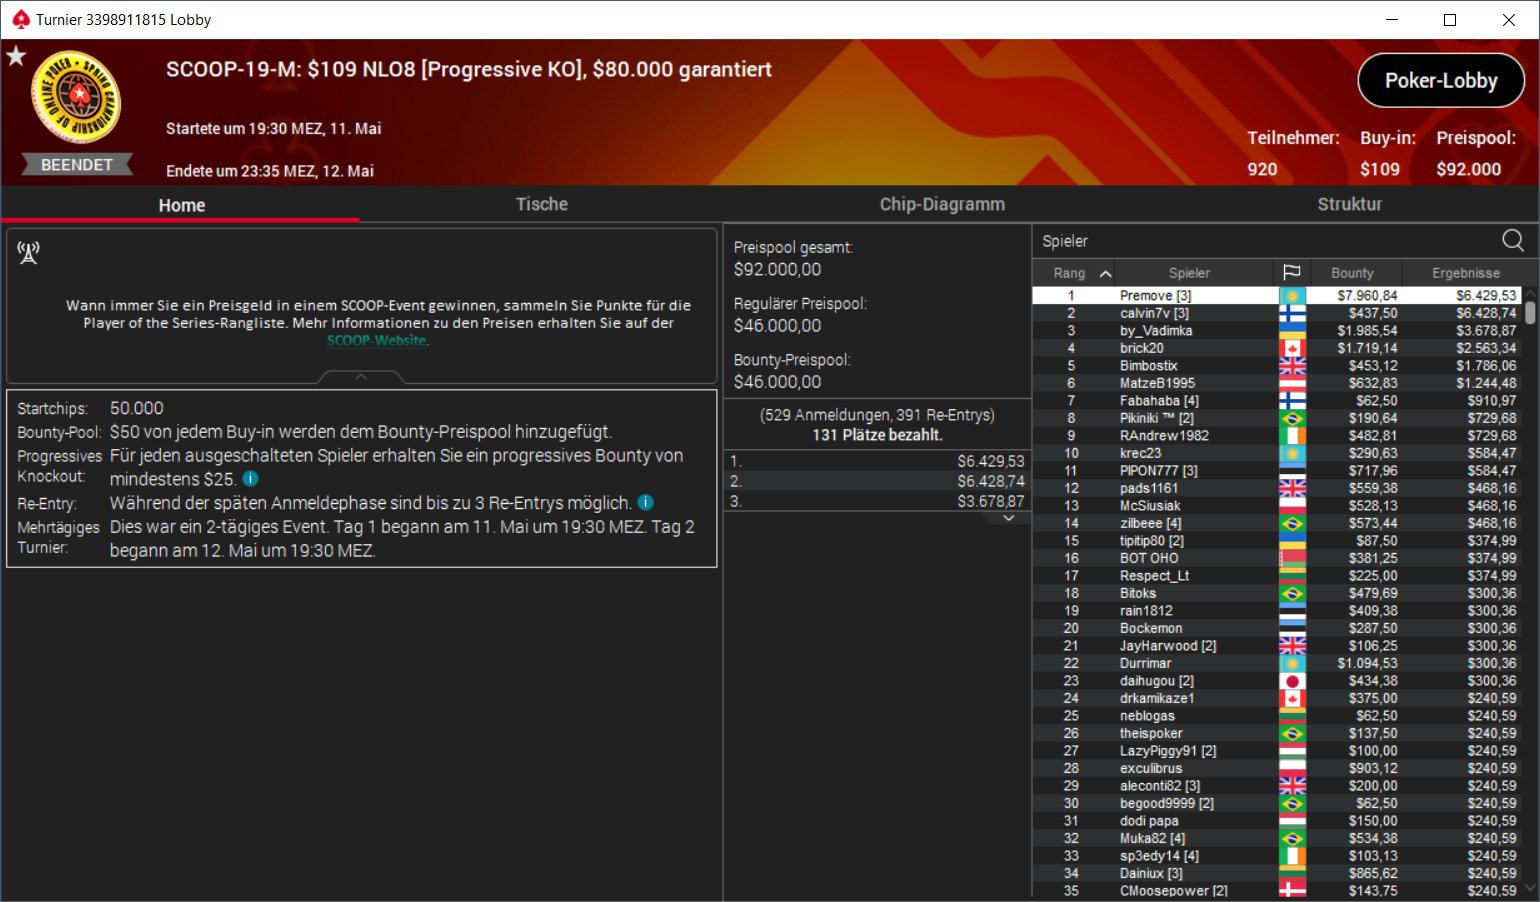Select player row Durrimar

(x=1276, y=663)
